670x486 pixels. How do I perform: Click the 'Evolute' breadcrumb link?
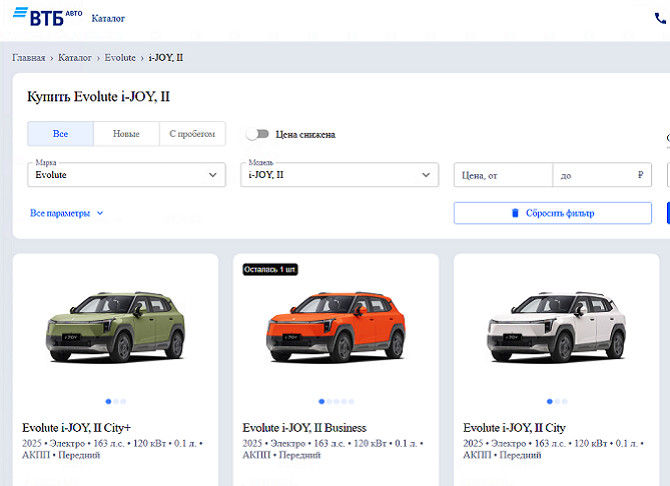pyautogui.click(x=120, y=58)
